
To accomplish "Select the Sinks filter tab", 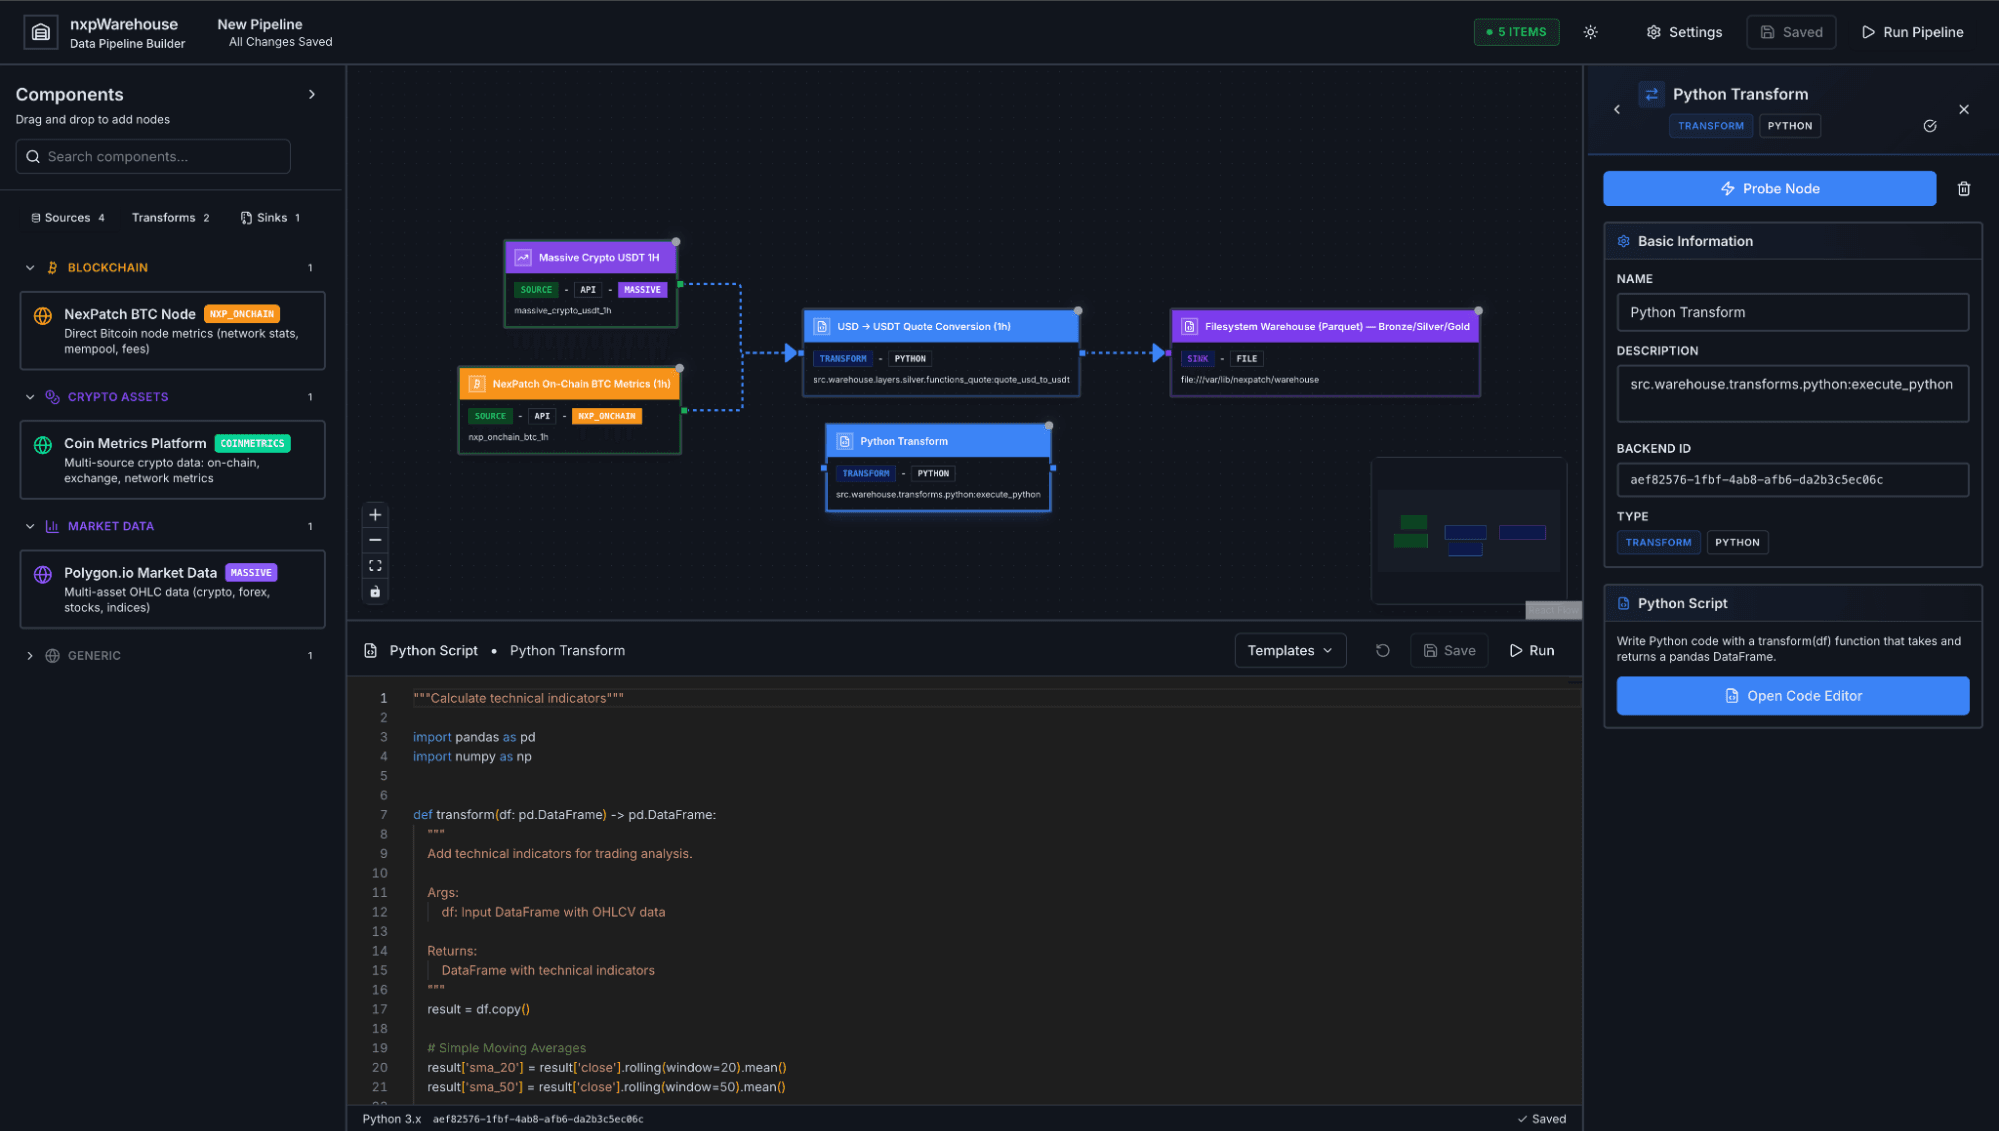I will click(270, 218).
